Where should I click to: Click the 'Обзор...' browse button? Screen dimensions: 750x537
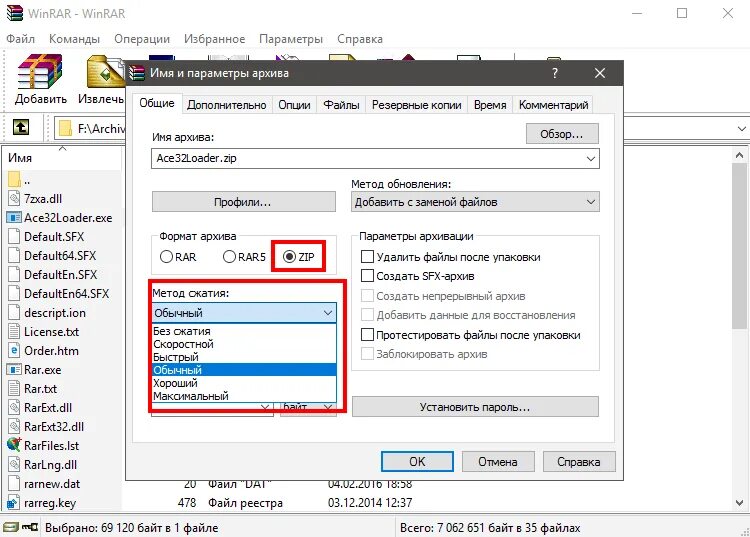click(562, 134)
